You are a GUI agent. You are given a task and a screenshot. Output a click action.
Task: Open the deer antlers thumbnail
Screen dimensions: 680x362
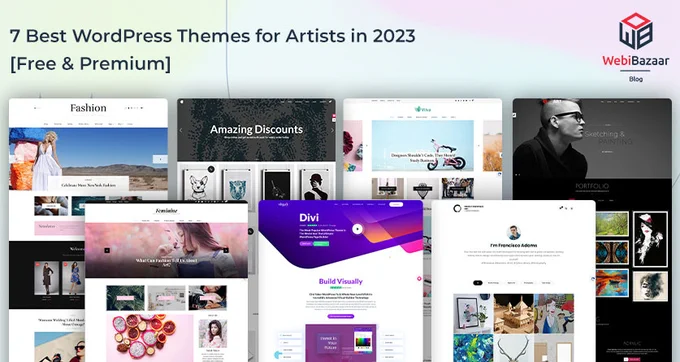[513, 348]
